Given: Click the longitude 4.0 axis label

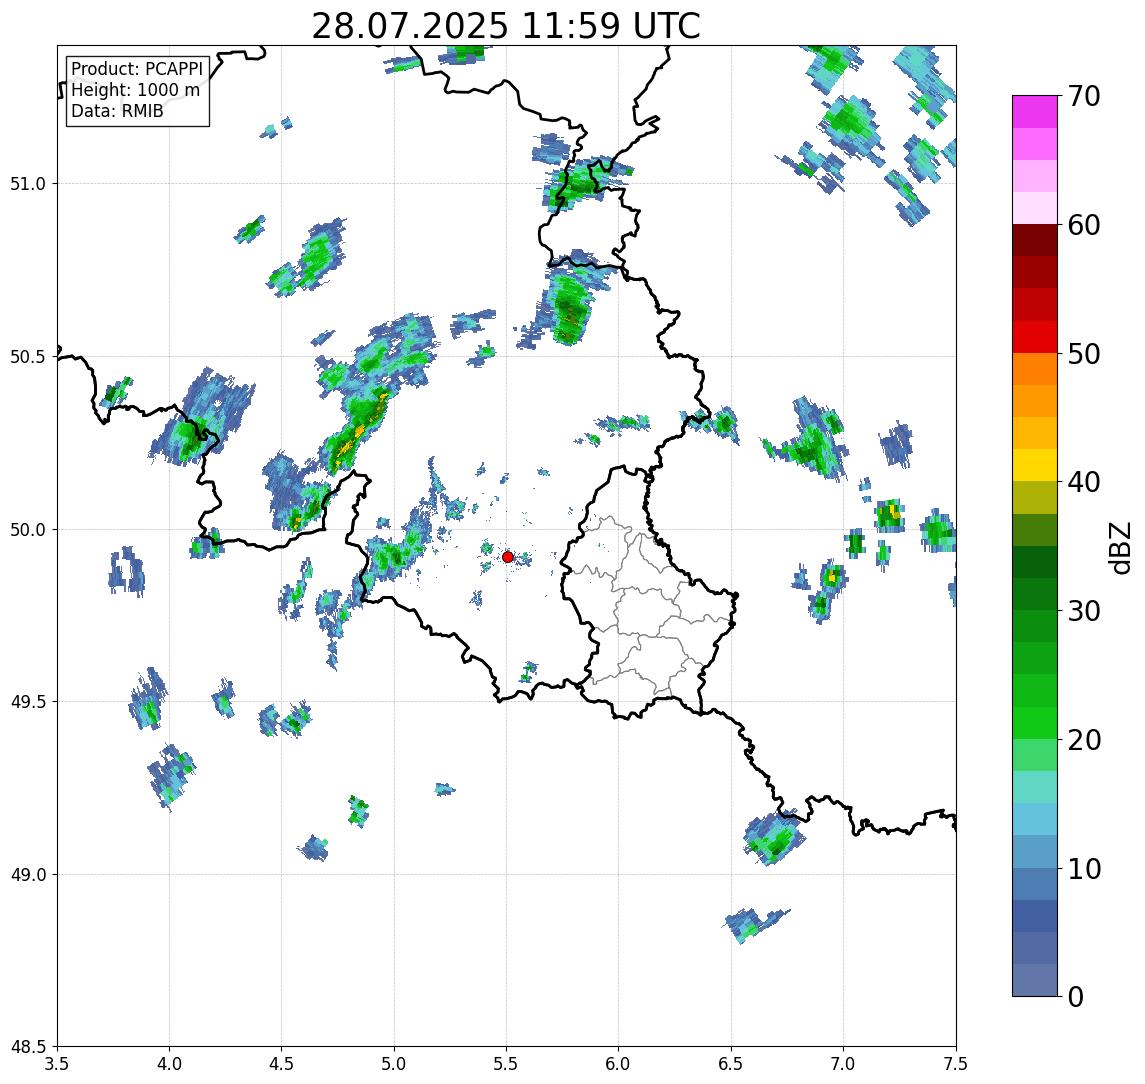Looking at the screenshot, I should (x=169, y=1063).
